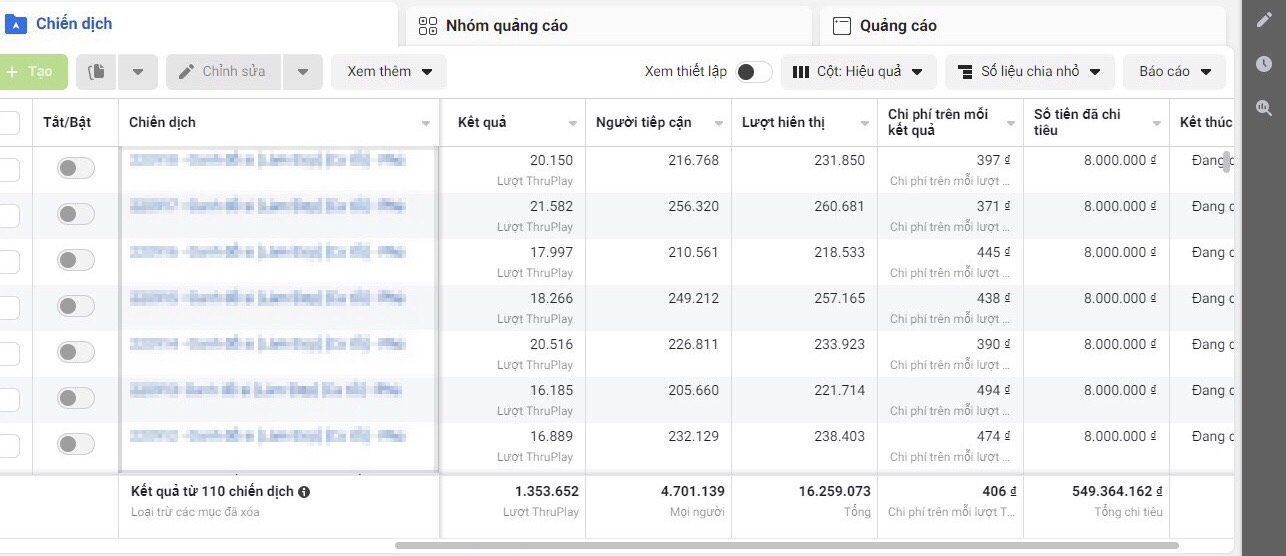
Task: Open the clock history icon in sidebar
Action: click(x=1264, y=64)
